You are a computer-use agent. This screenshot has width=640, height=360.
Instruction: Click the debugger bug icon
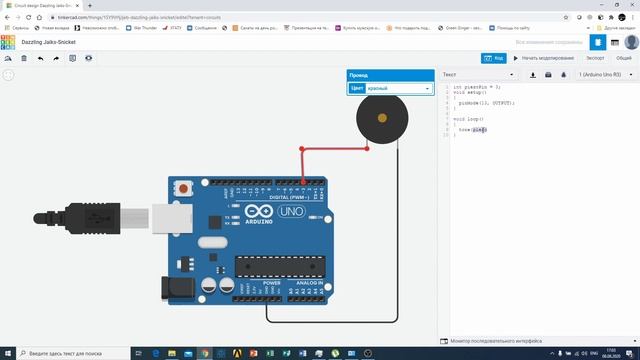coord(564,75)
